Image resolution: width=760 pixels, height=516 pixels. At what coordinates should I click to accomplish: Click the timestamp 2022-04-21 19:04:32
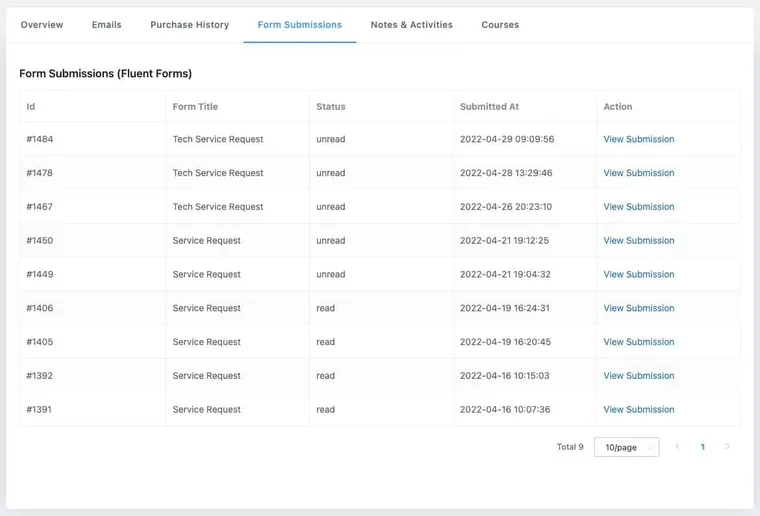coord(505,274)
